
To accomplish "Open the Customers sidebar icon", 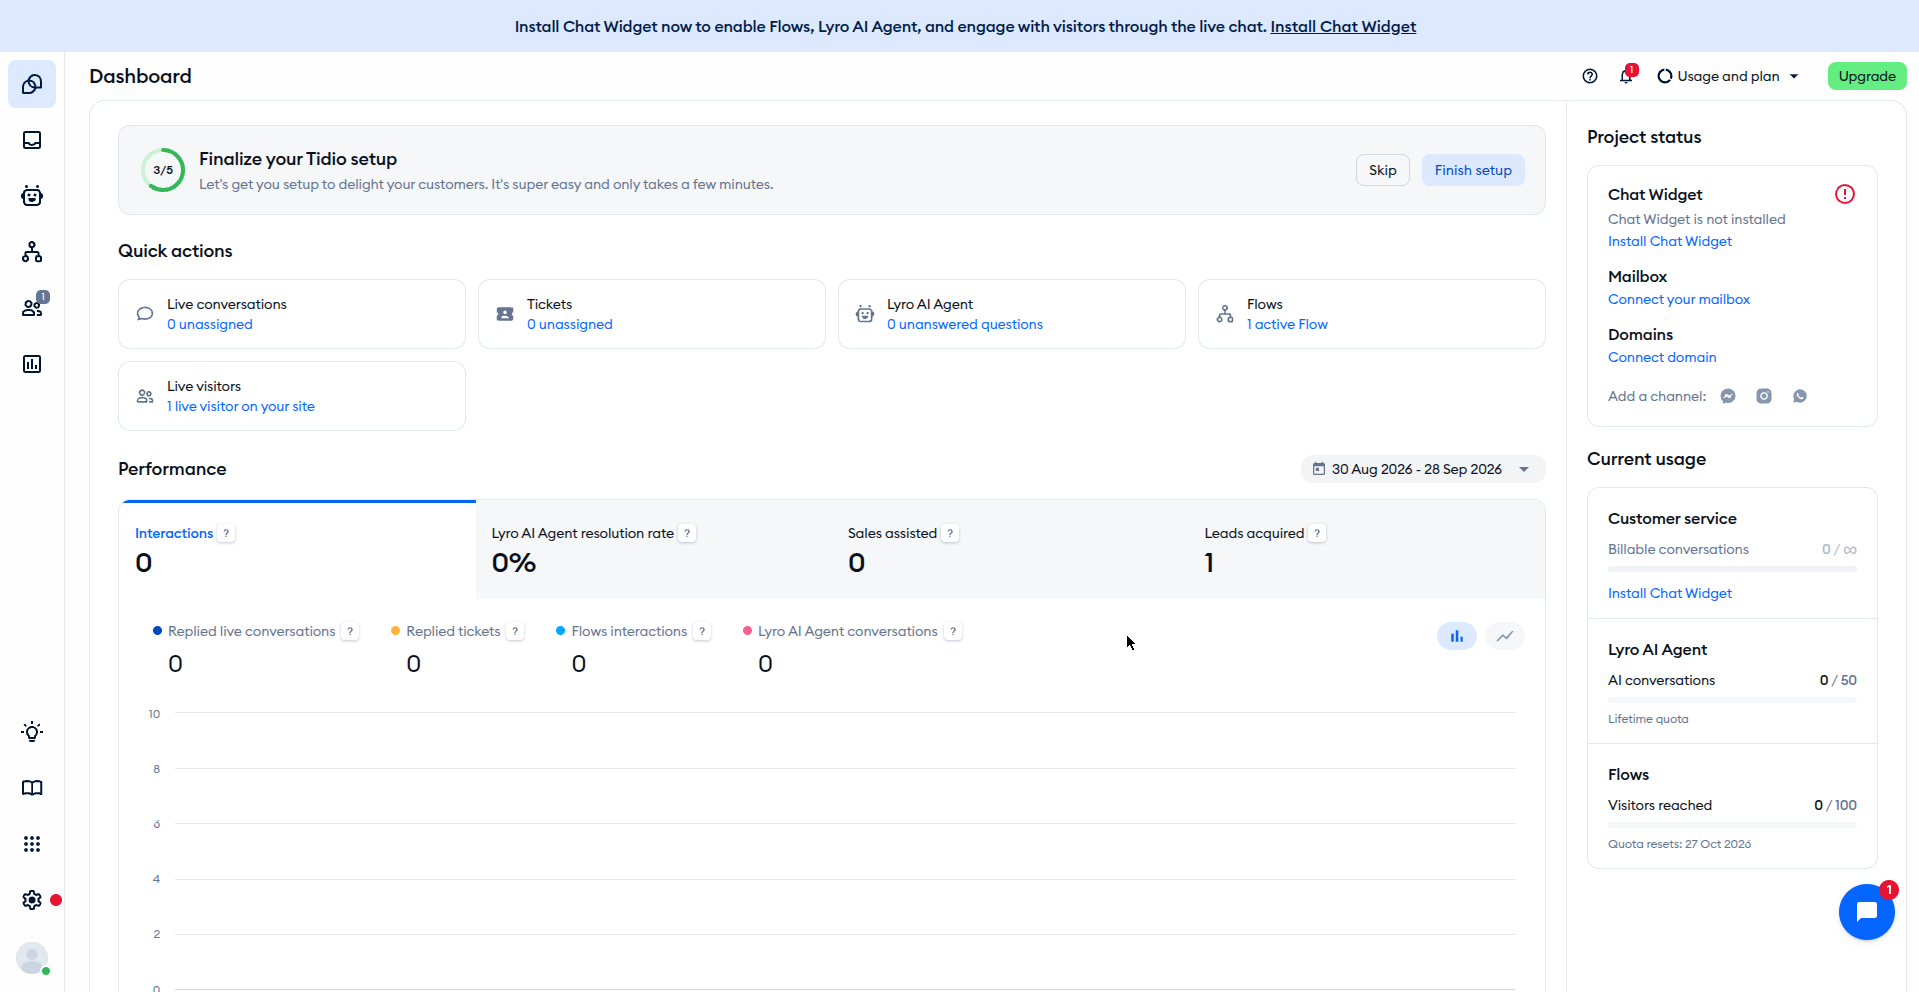I will click(32, 308).
